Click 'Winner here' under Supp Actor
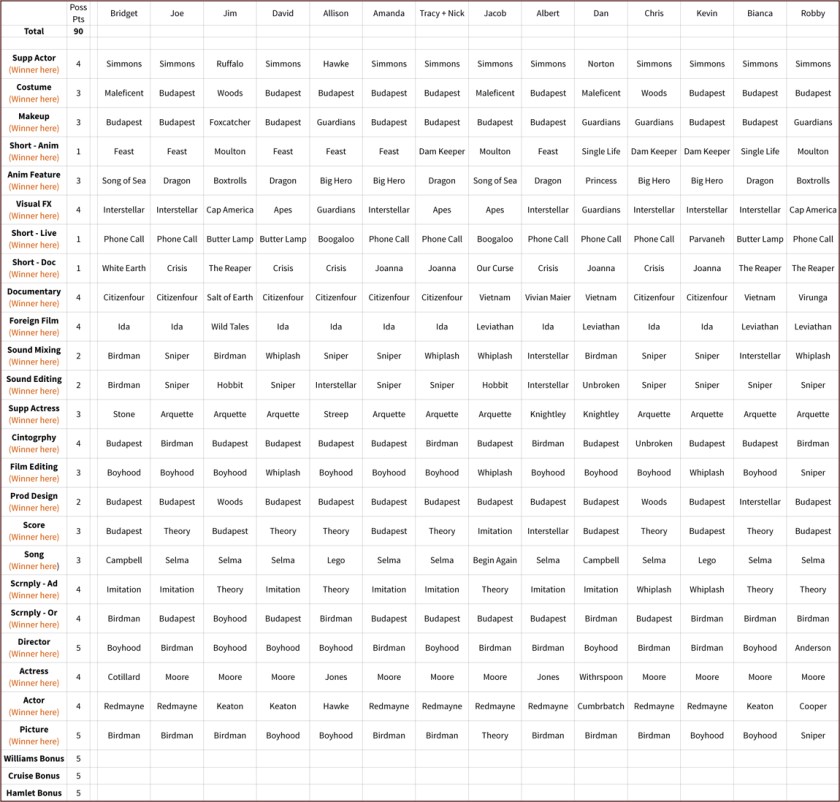Viewport: 840px width, 802px height. pyautogui.click(x=34, y=70)
